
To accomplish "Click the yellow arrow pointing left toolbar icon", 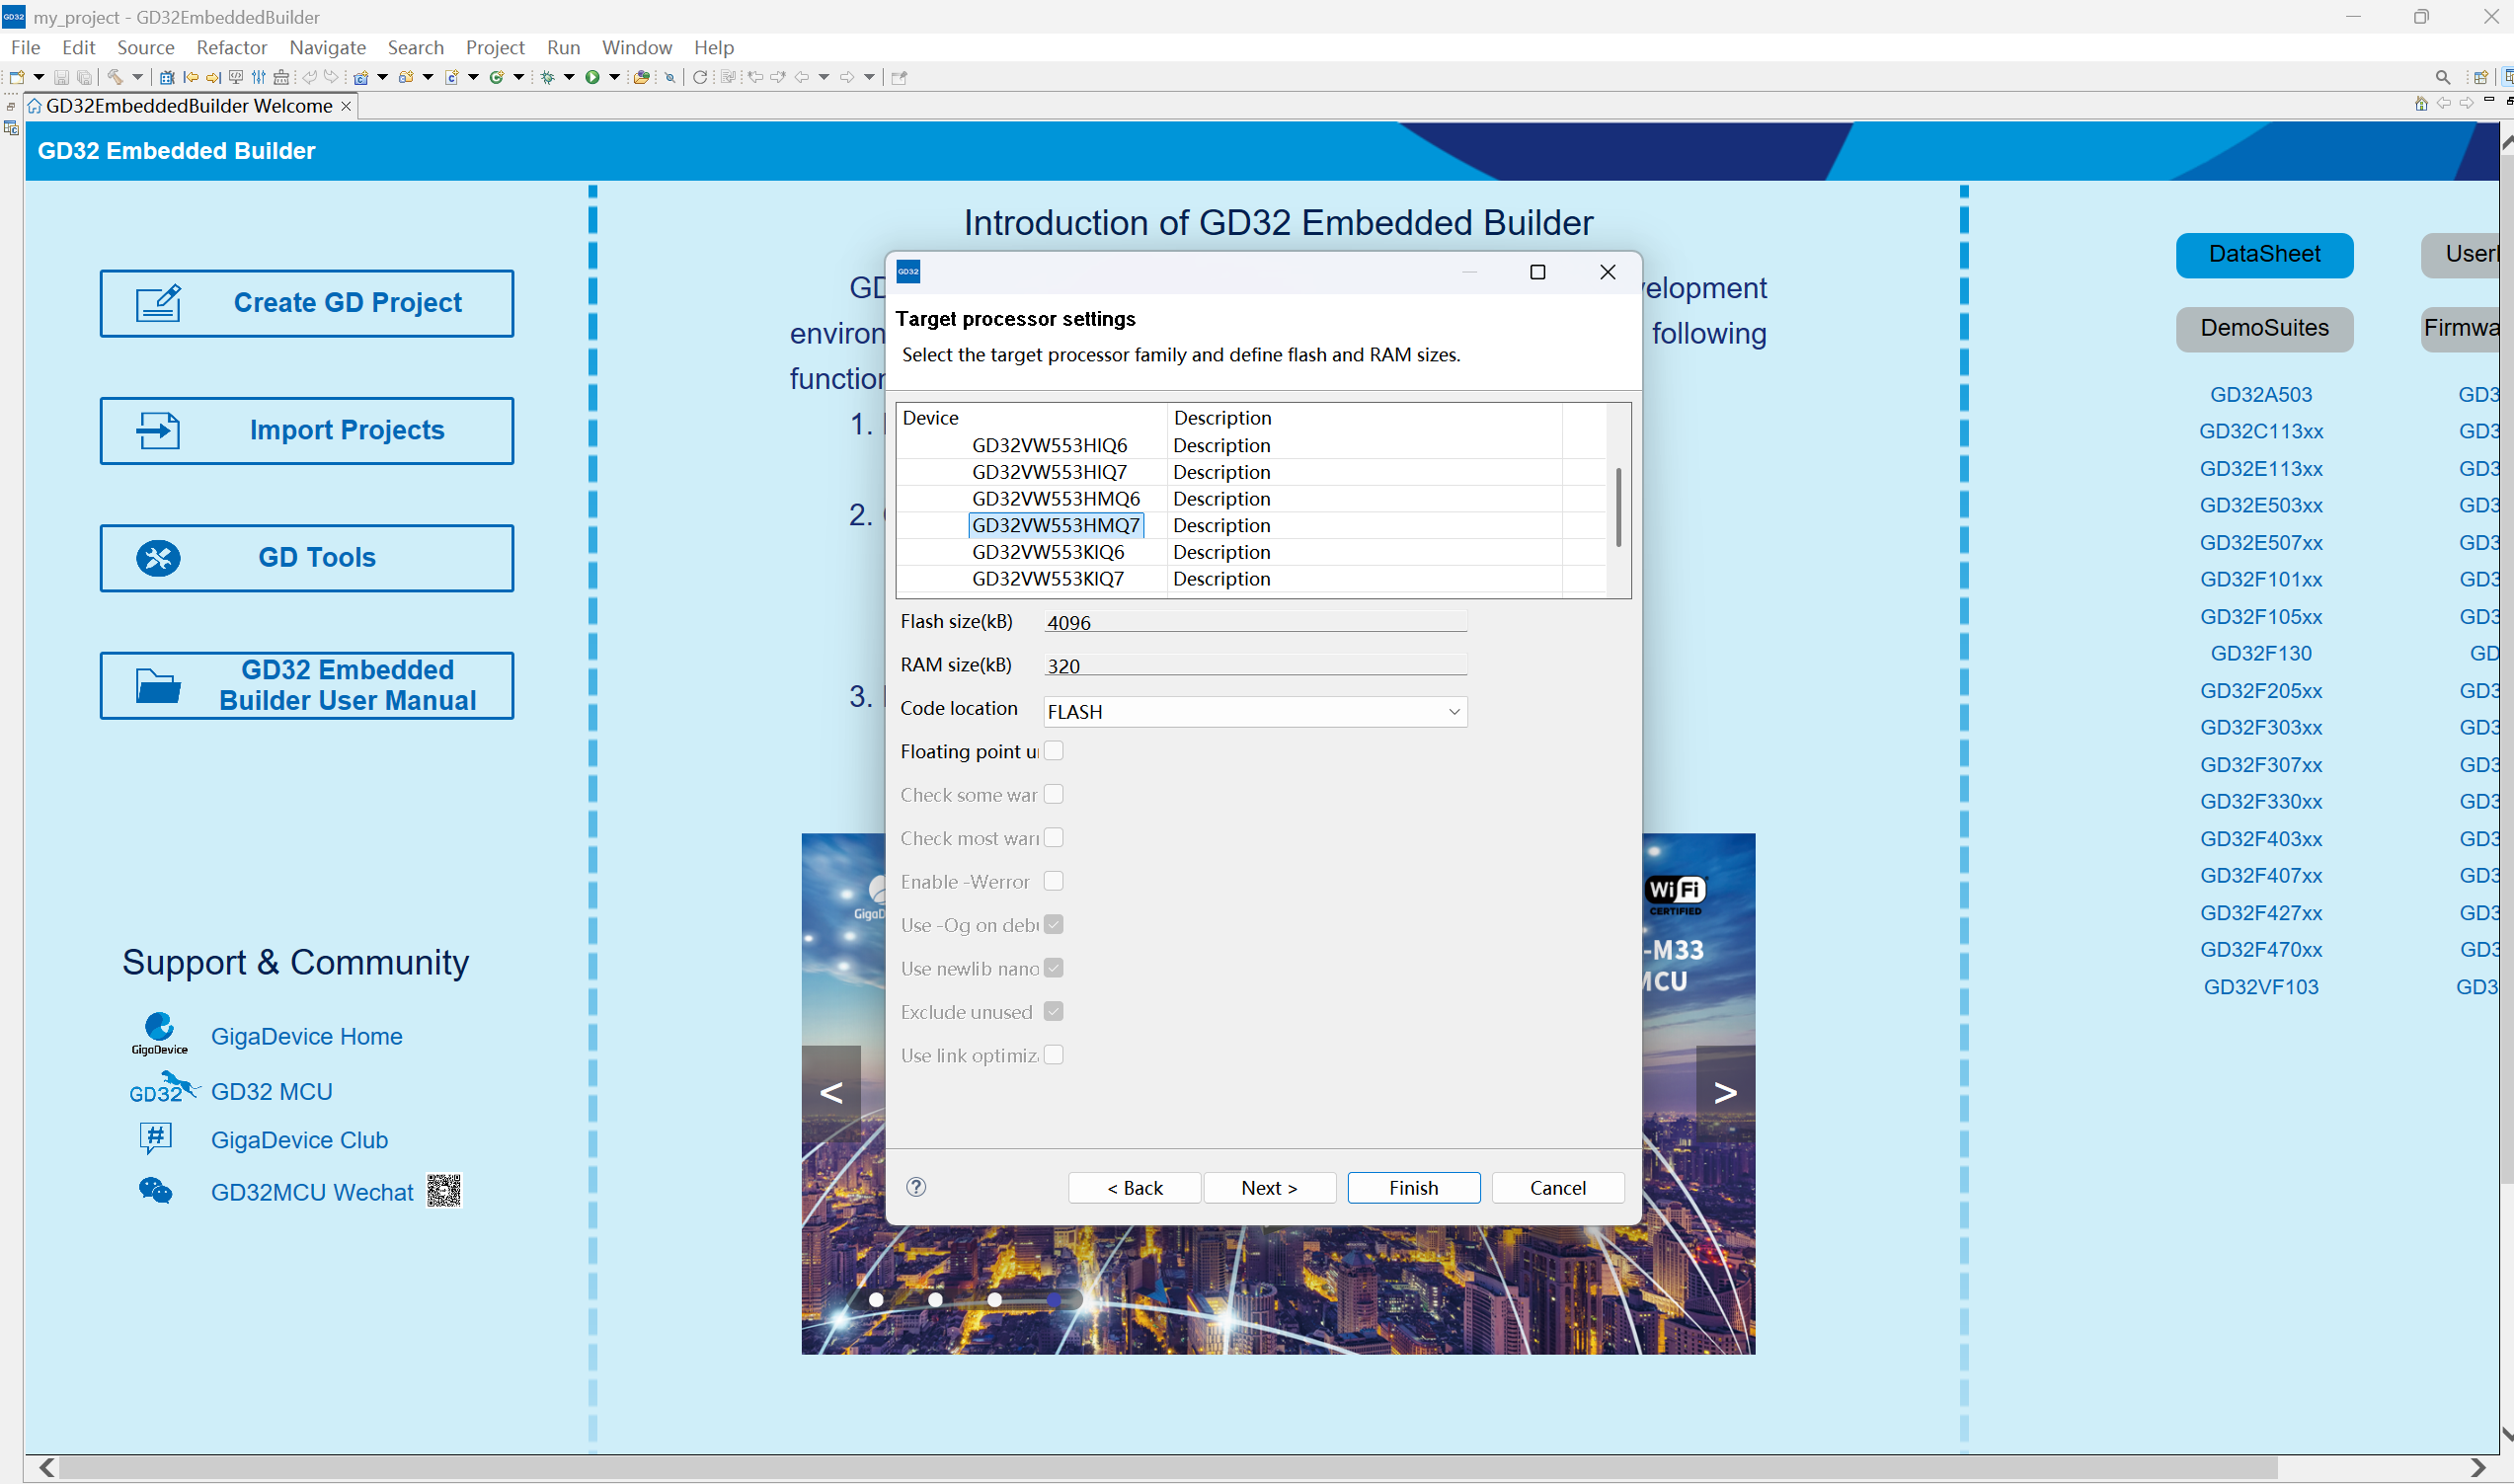I will click(191, 77).
